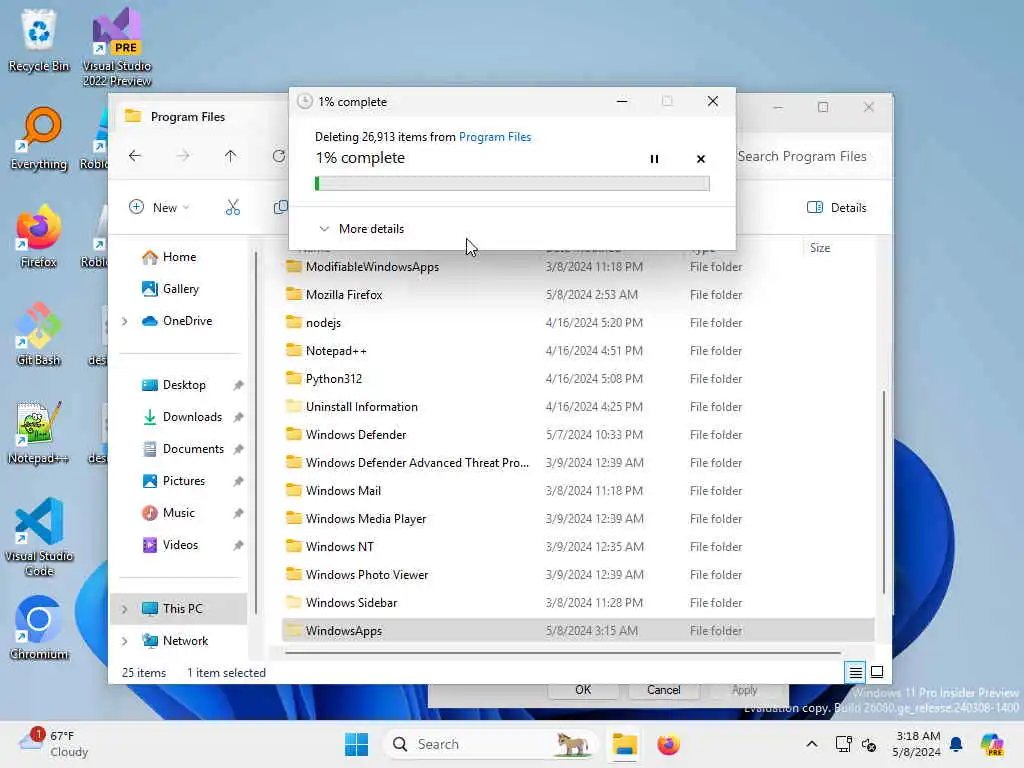The height and width of the screenshot is (768, 1024).
Task: Open the New item dropdown
Action: coord(159,208)
